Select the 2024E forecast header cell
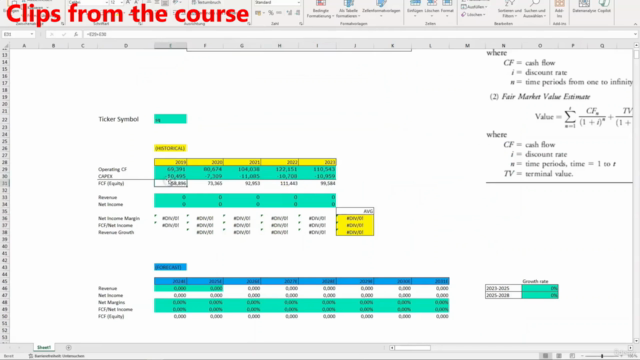The height and width of the screenshot is (360, 640). [170, 281]
